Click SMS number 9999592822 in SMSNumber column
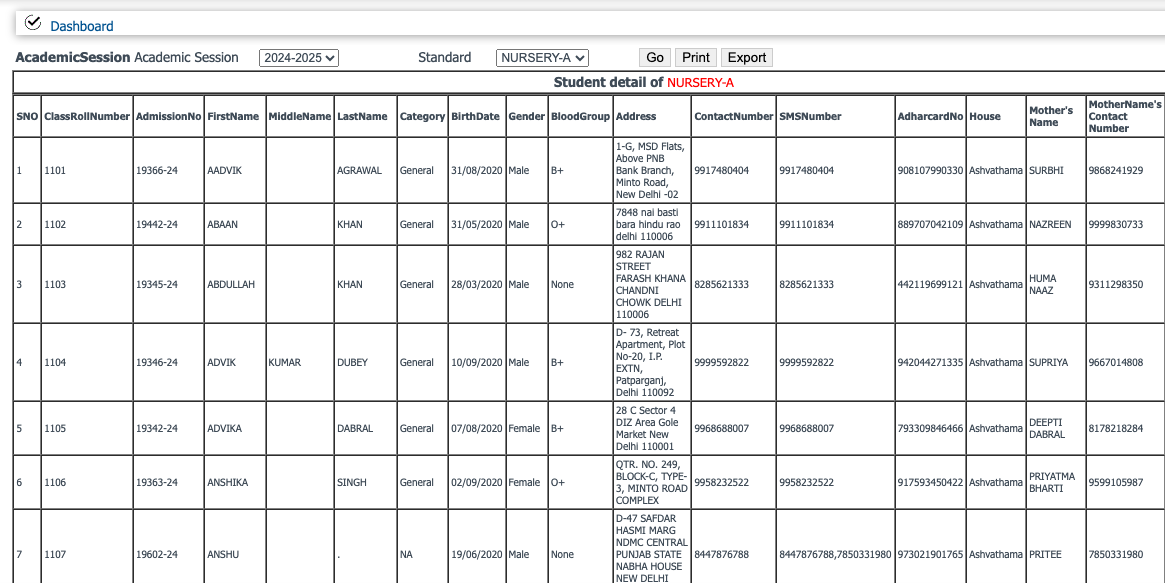 (806, 362)
